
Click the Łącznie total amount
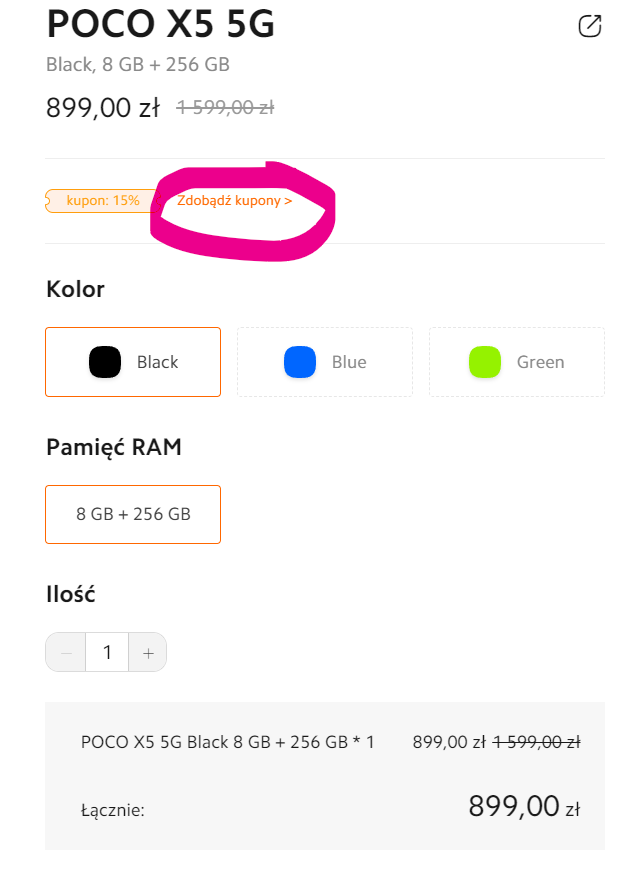click(x=524, y=807)
